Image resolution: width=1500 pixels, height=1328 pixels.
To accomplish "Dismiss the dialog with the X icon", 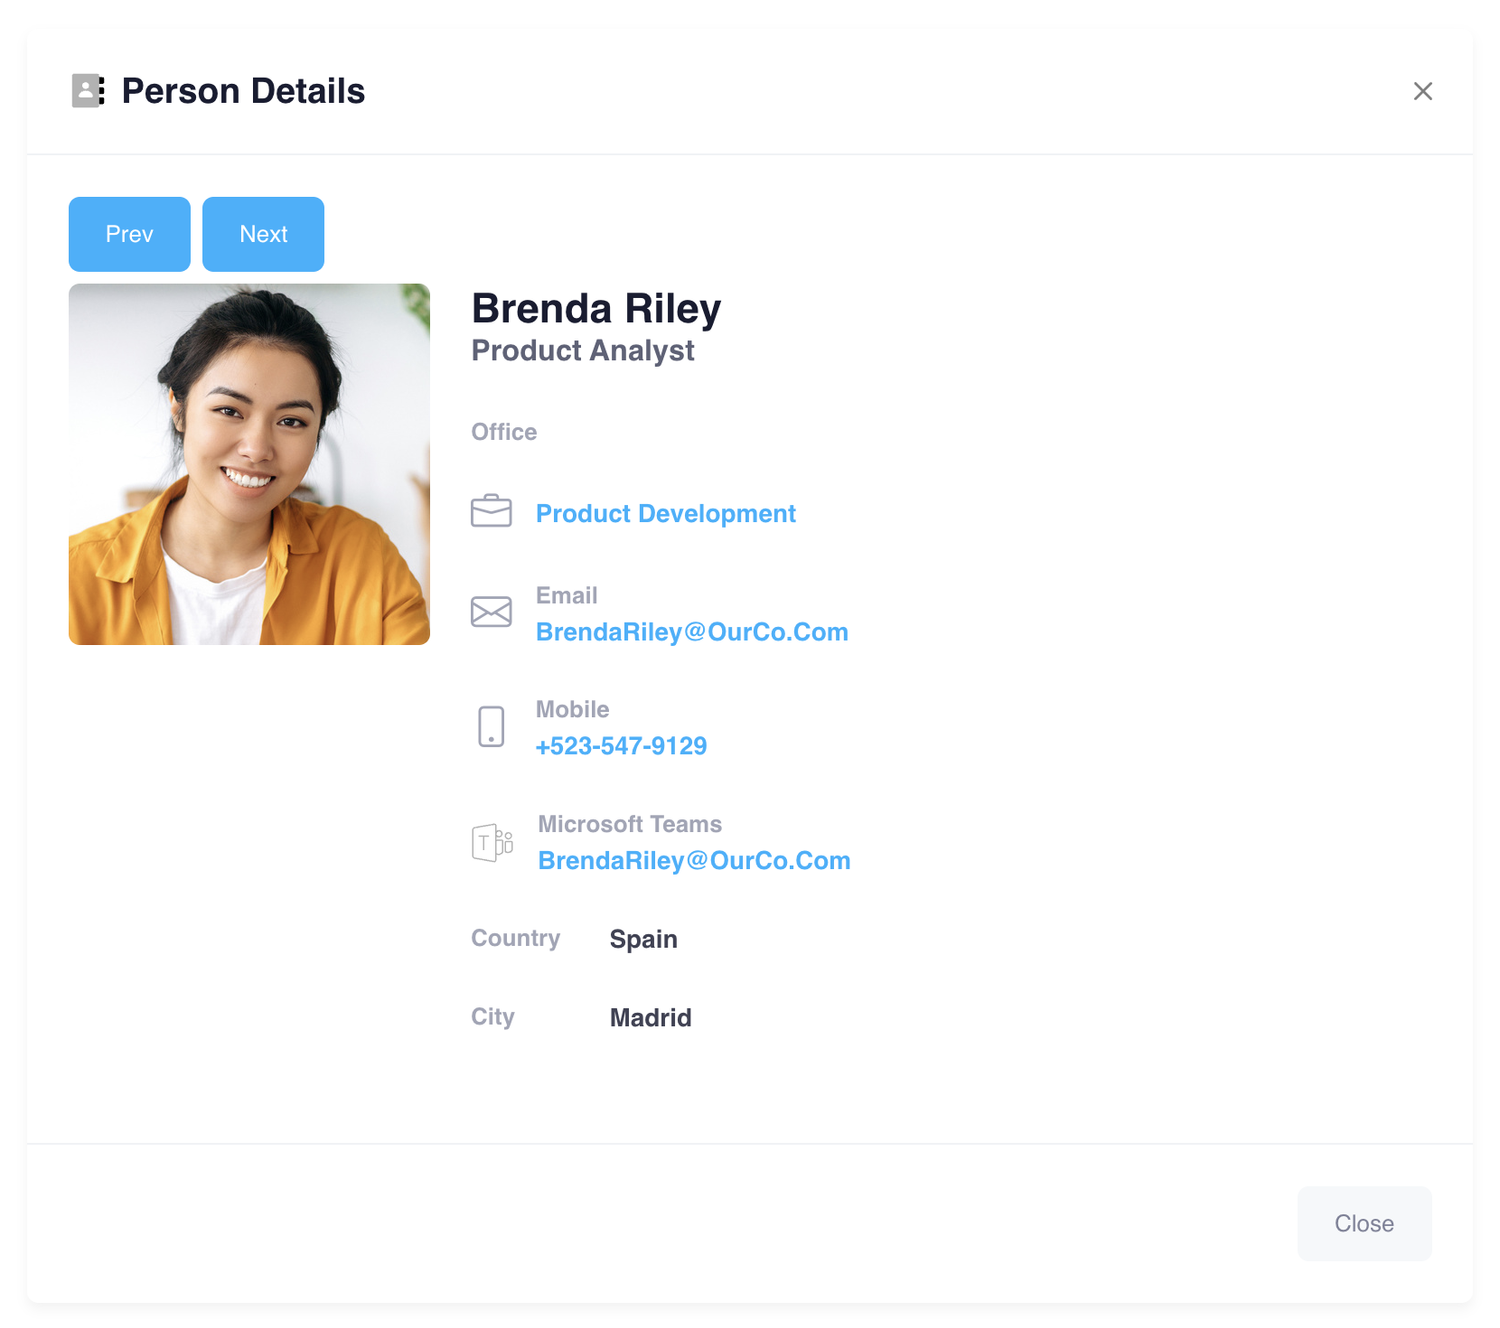I will (x=1423, y=91).
